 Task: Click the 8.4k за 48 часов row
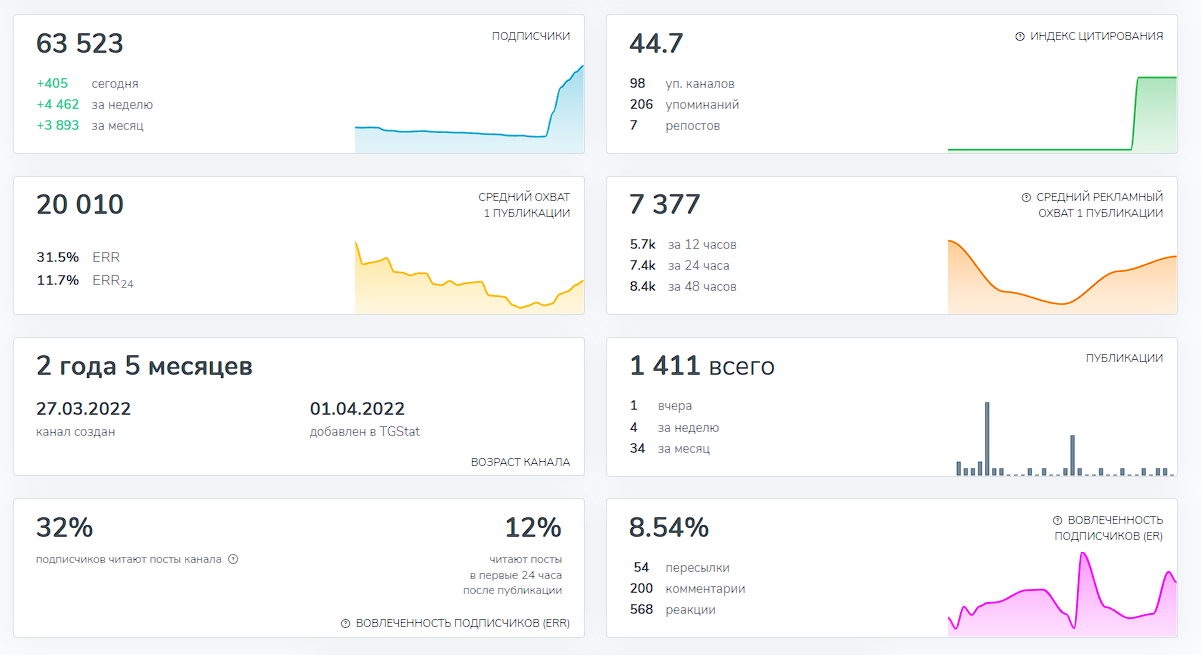(x=683, y=286)
